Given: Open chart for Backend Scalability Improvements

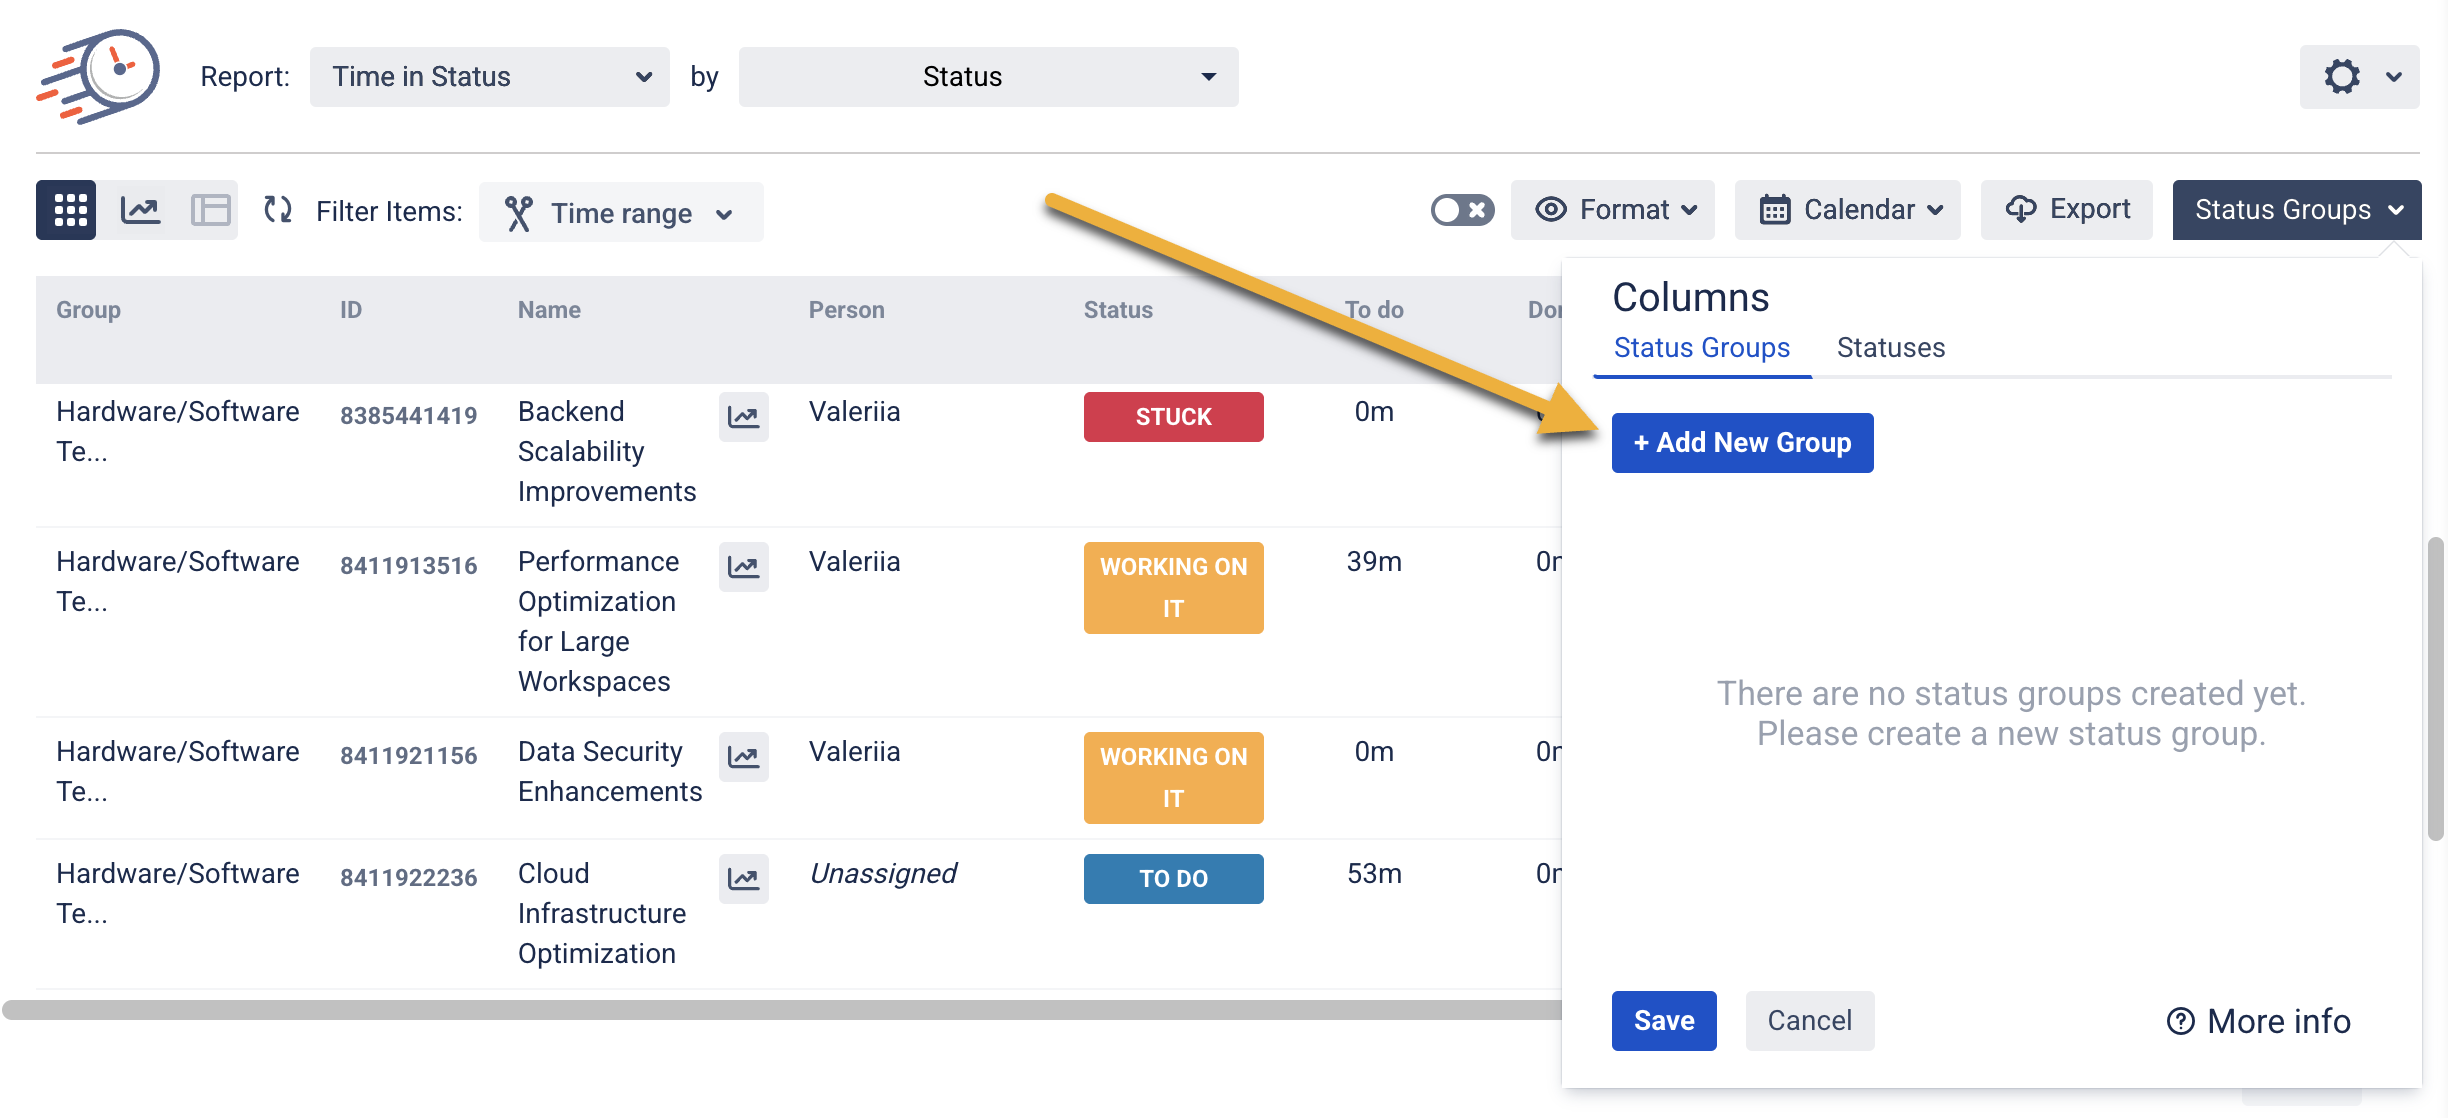Looking at the screenshot, I should pyautogui.click(x=743, y=417).
